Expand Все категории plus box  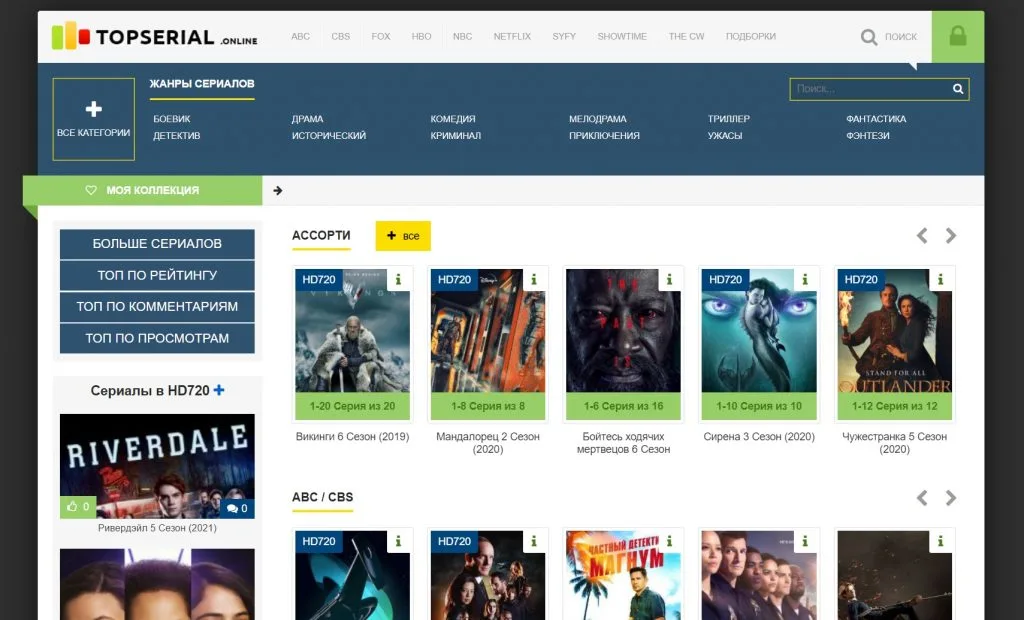coord(94,119)
